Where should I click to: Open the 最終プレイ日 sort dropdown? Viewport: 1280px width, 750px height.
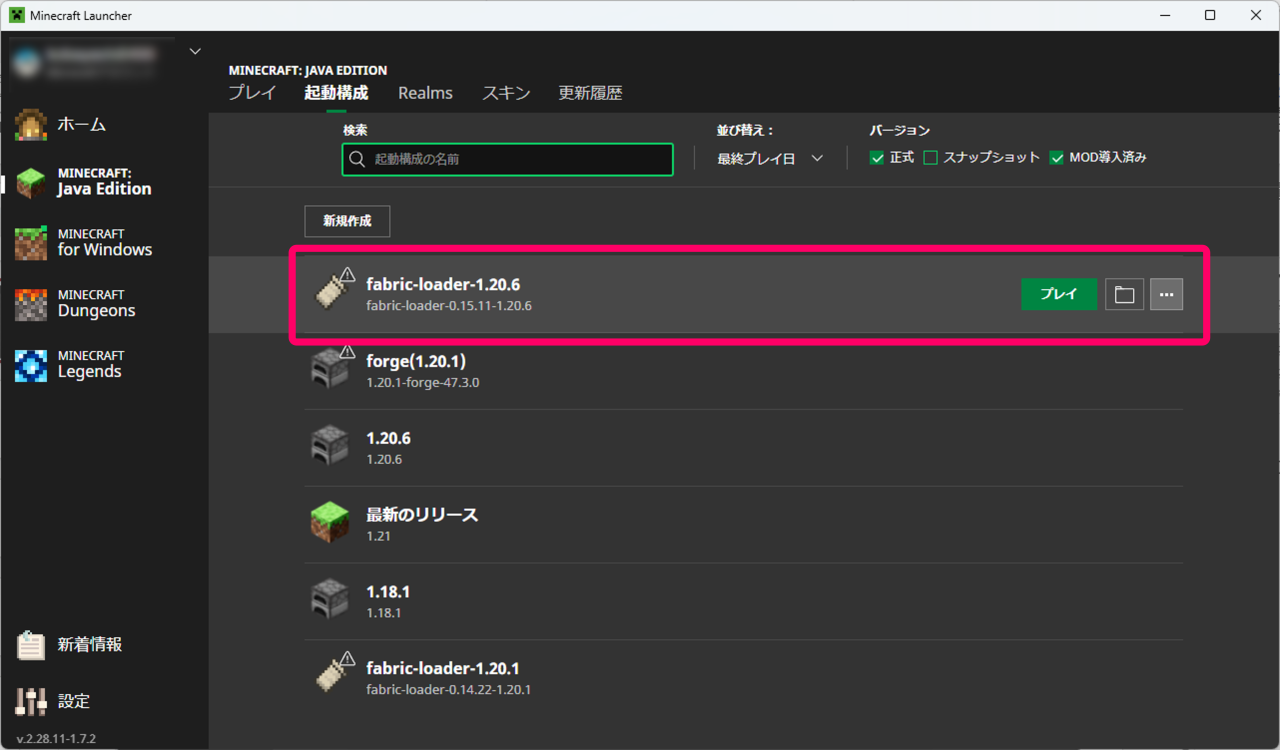(770, 158)
